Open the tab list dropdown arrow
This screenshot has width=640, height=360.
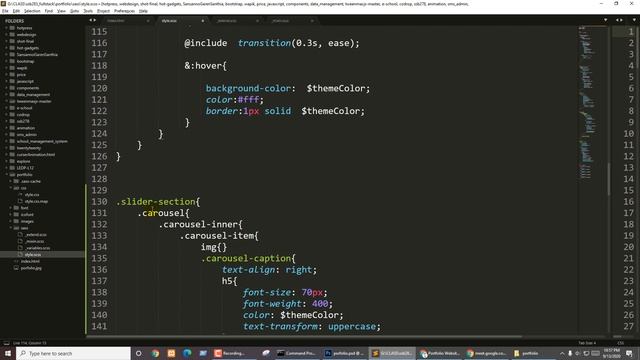point(605,20)
